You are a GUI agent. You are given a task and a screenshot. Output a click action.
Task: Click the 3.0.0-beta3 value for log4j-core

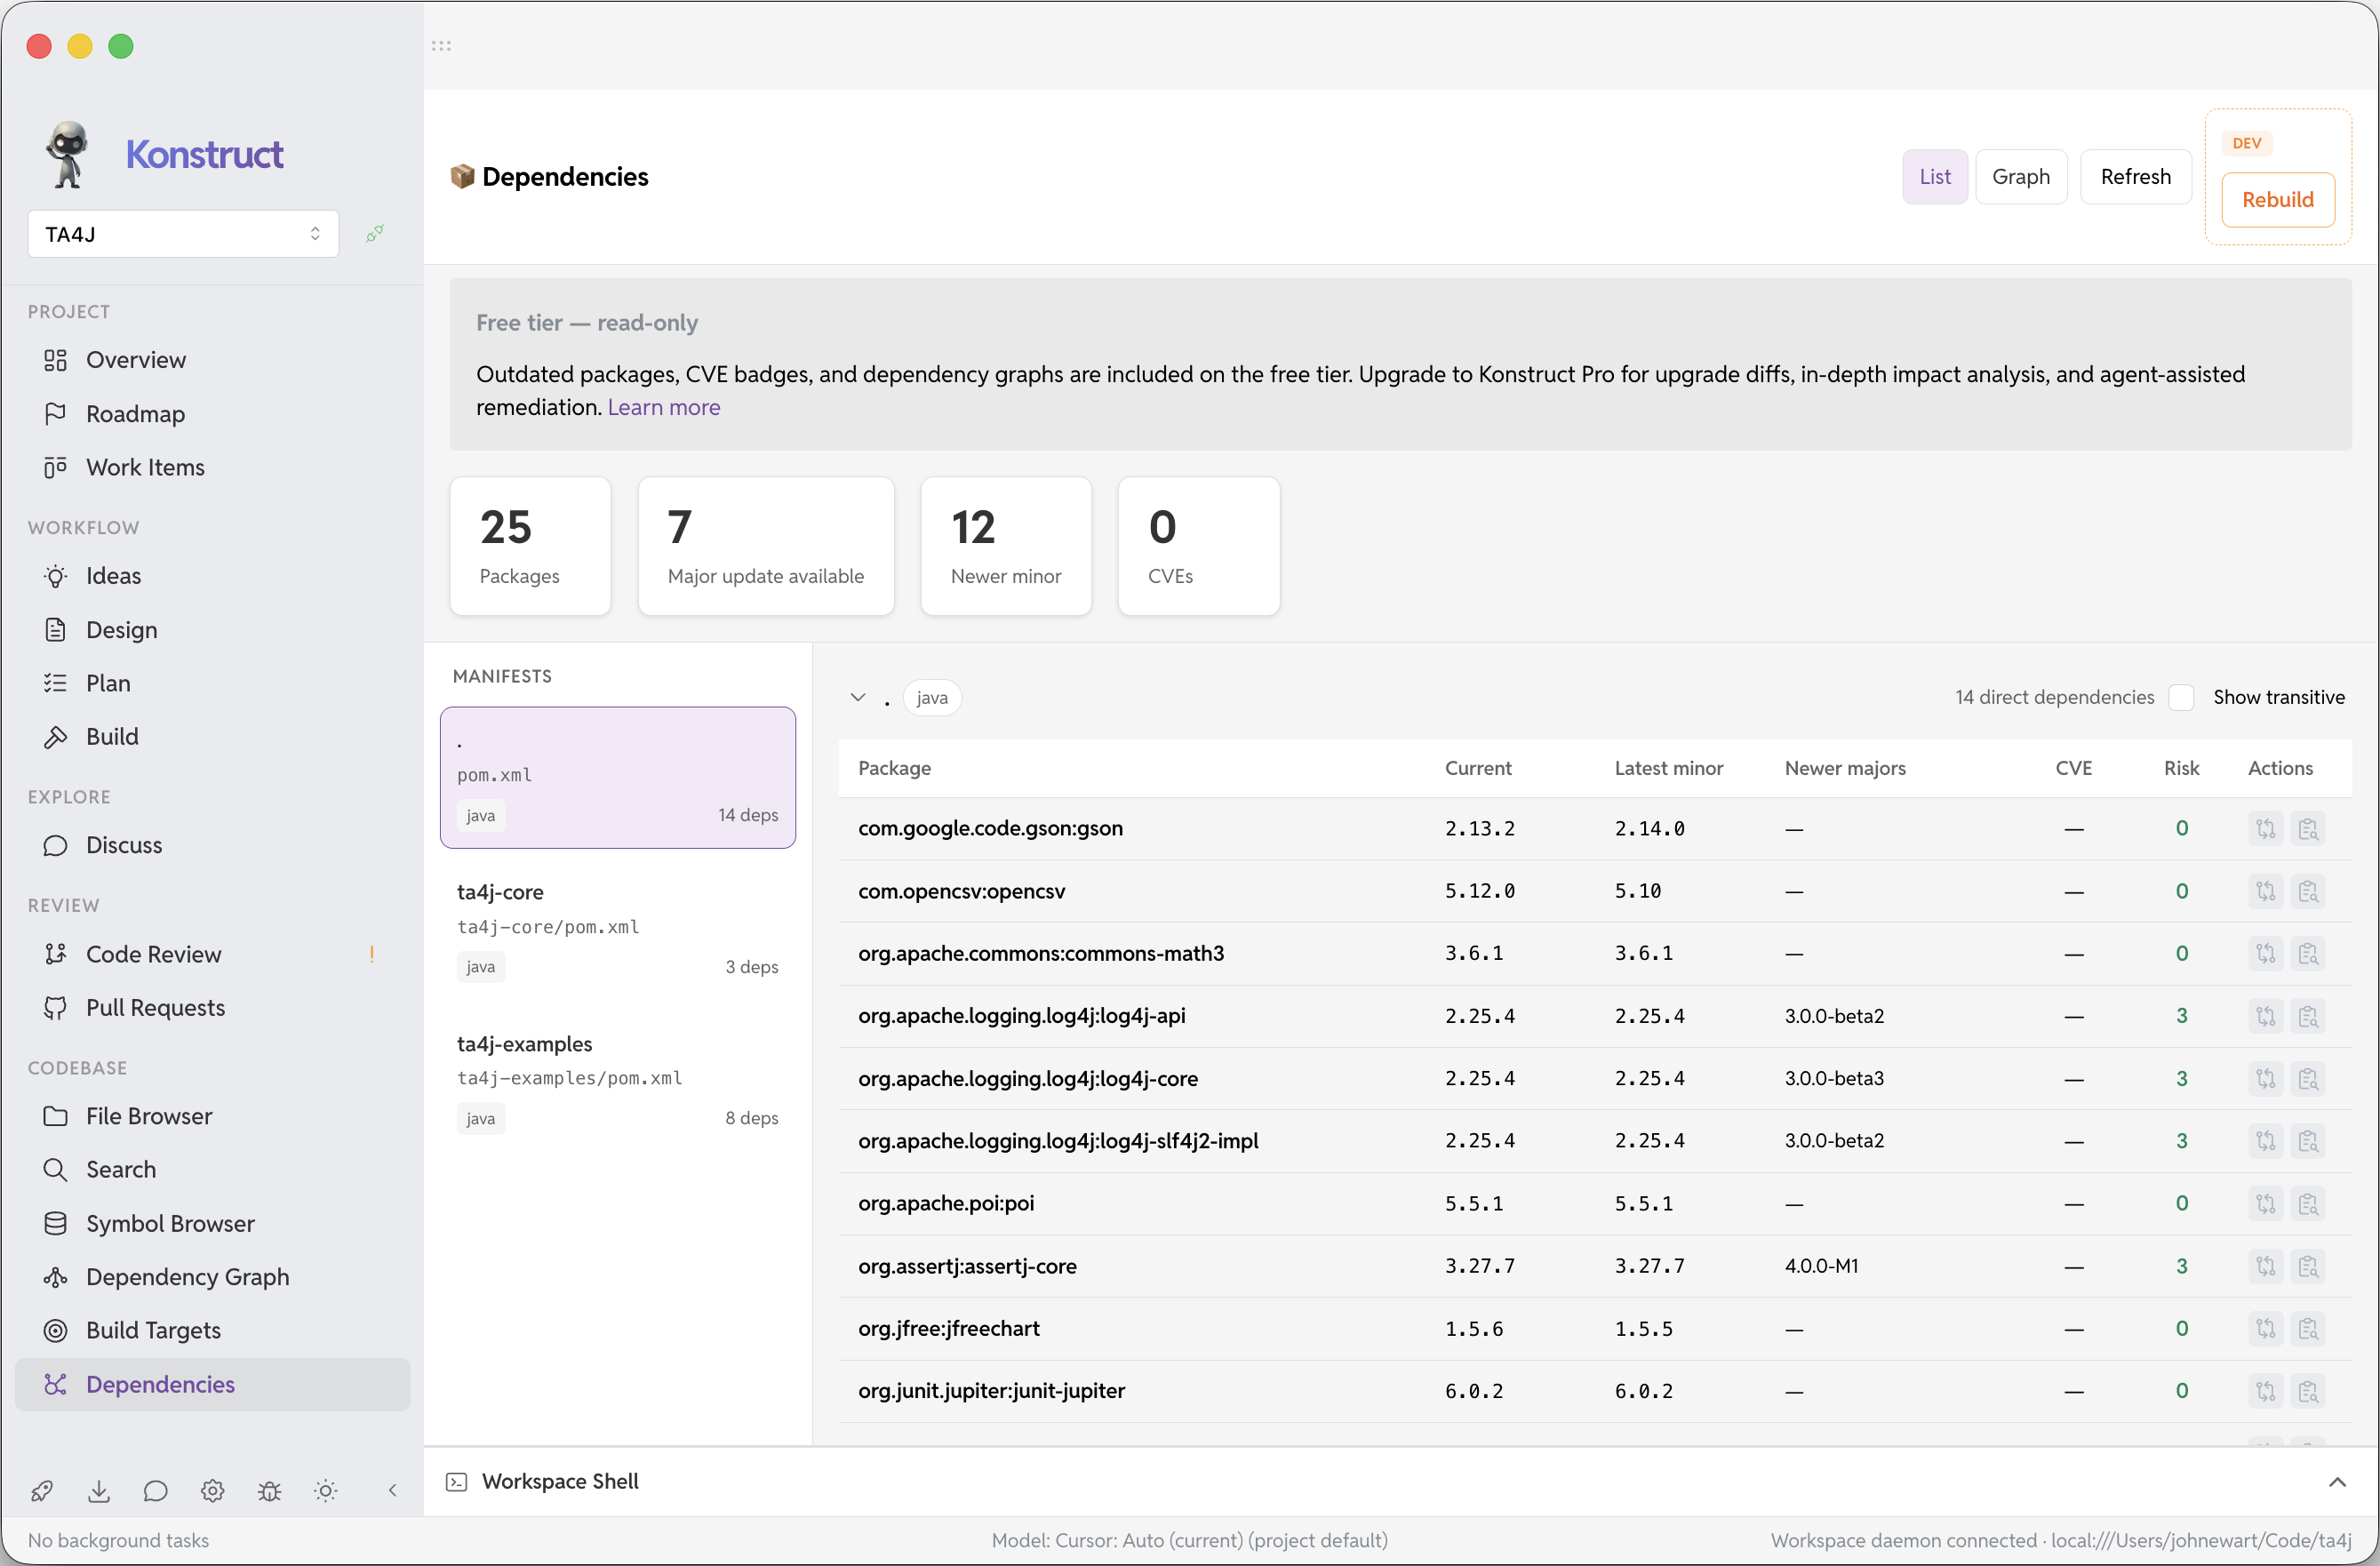(1834, 1079)
